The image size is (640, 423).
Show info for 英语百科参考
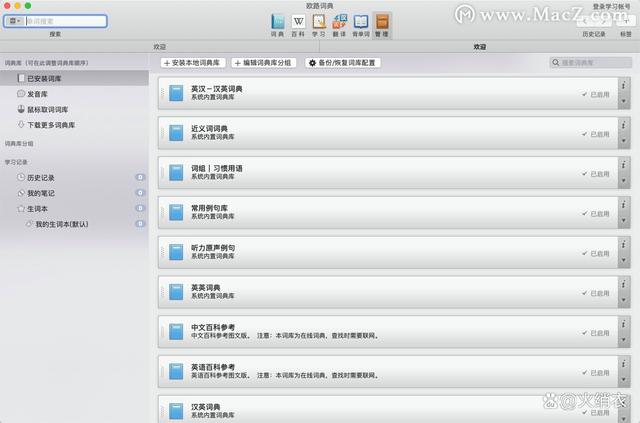pyautogui.click(x=624, y=363)
